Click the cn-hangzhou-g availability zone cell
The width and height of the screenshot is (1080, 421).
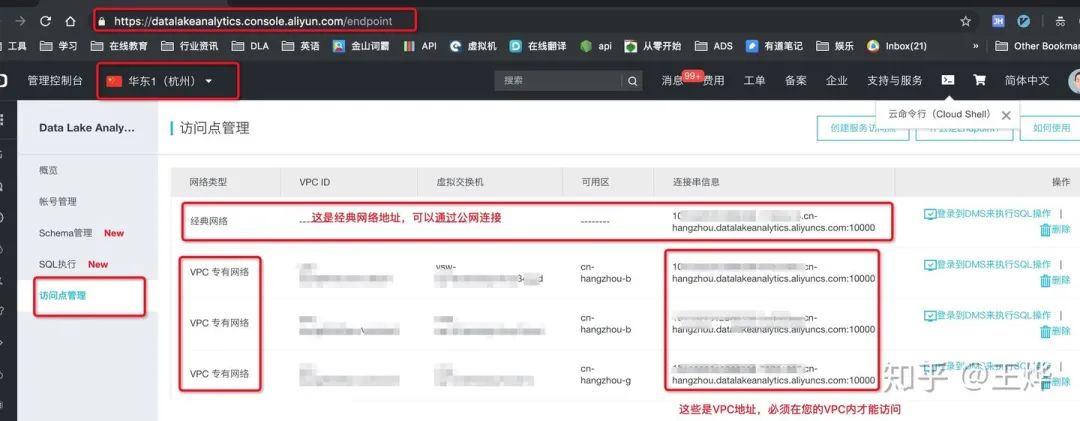606,373
